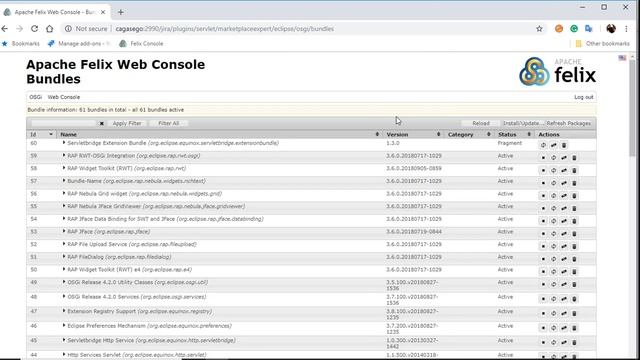Open the Web Console menu
Viewport: 640px width, 360px height.
point(64,97)
